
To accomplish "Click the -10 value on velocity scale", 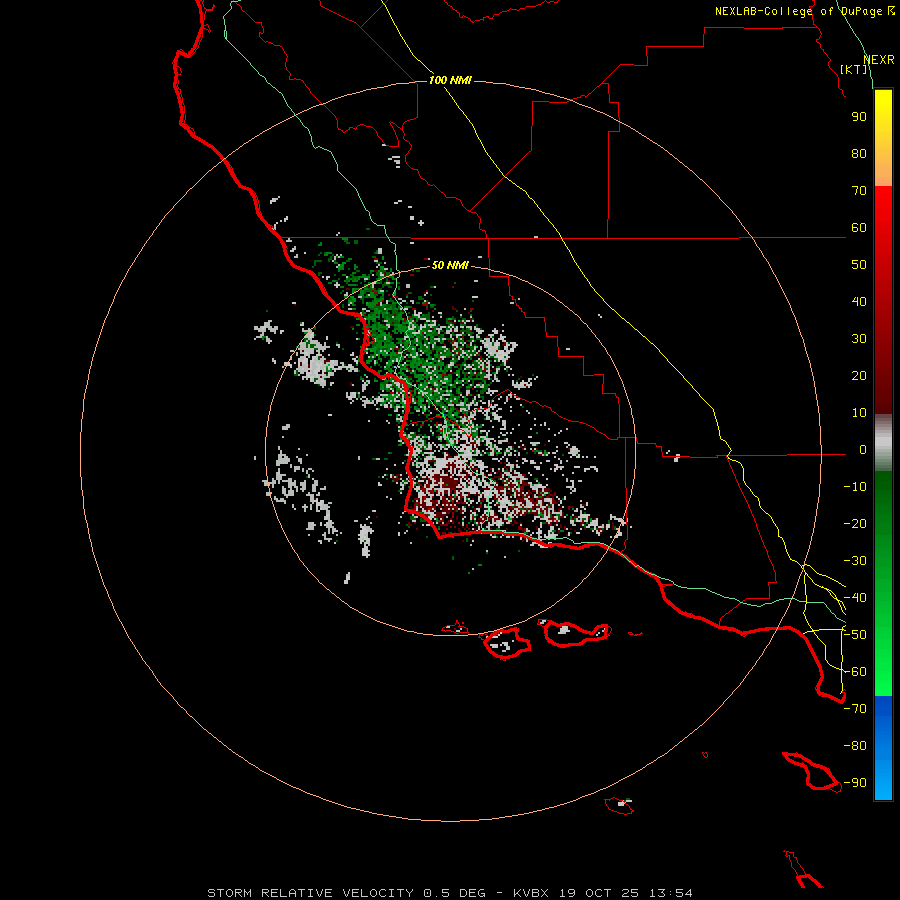I will point(855,487).
